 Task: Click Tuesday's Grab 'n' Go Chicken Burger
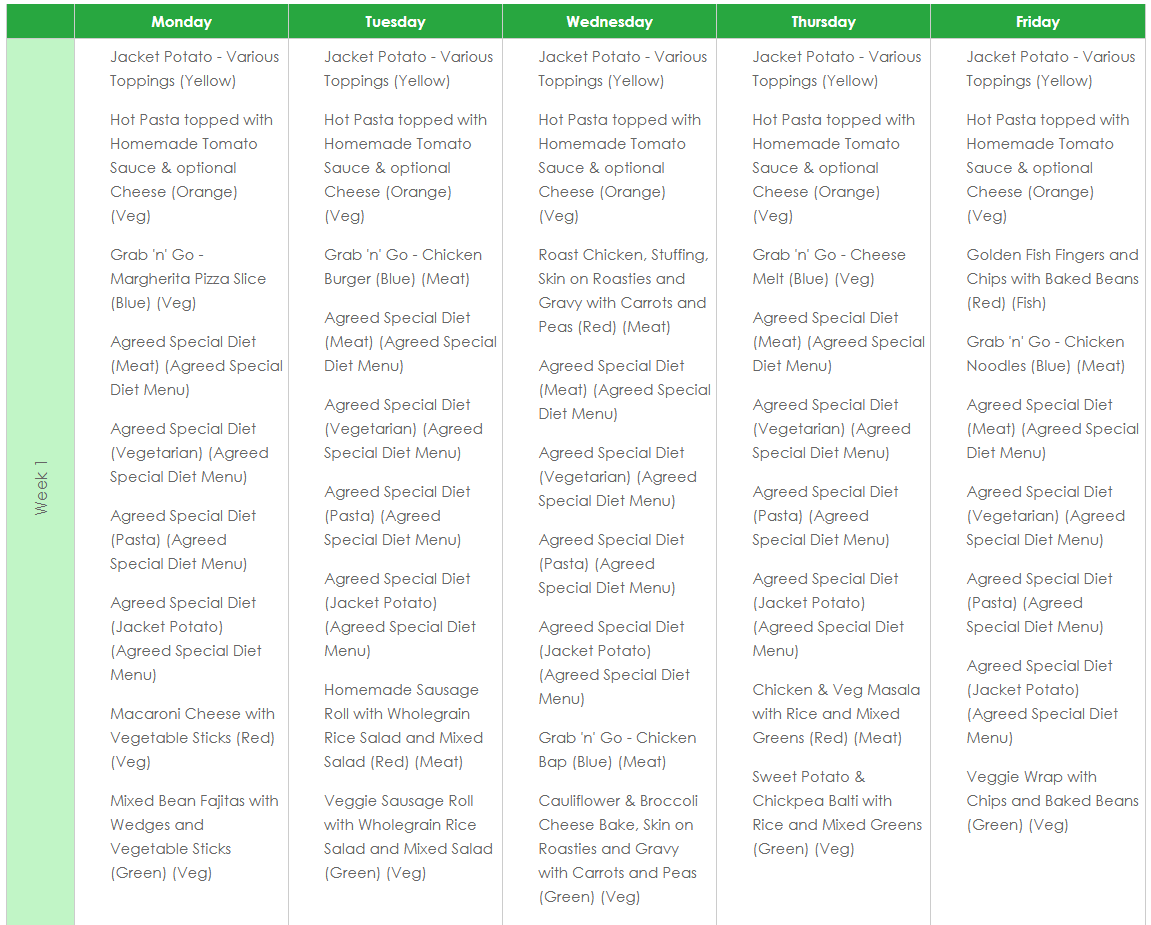(x=402, y=267)
